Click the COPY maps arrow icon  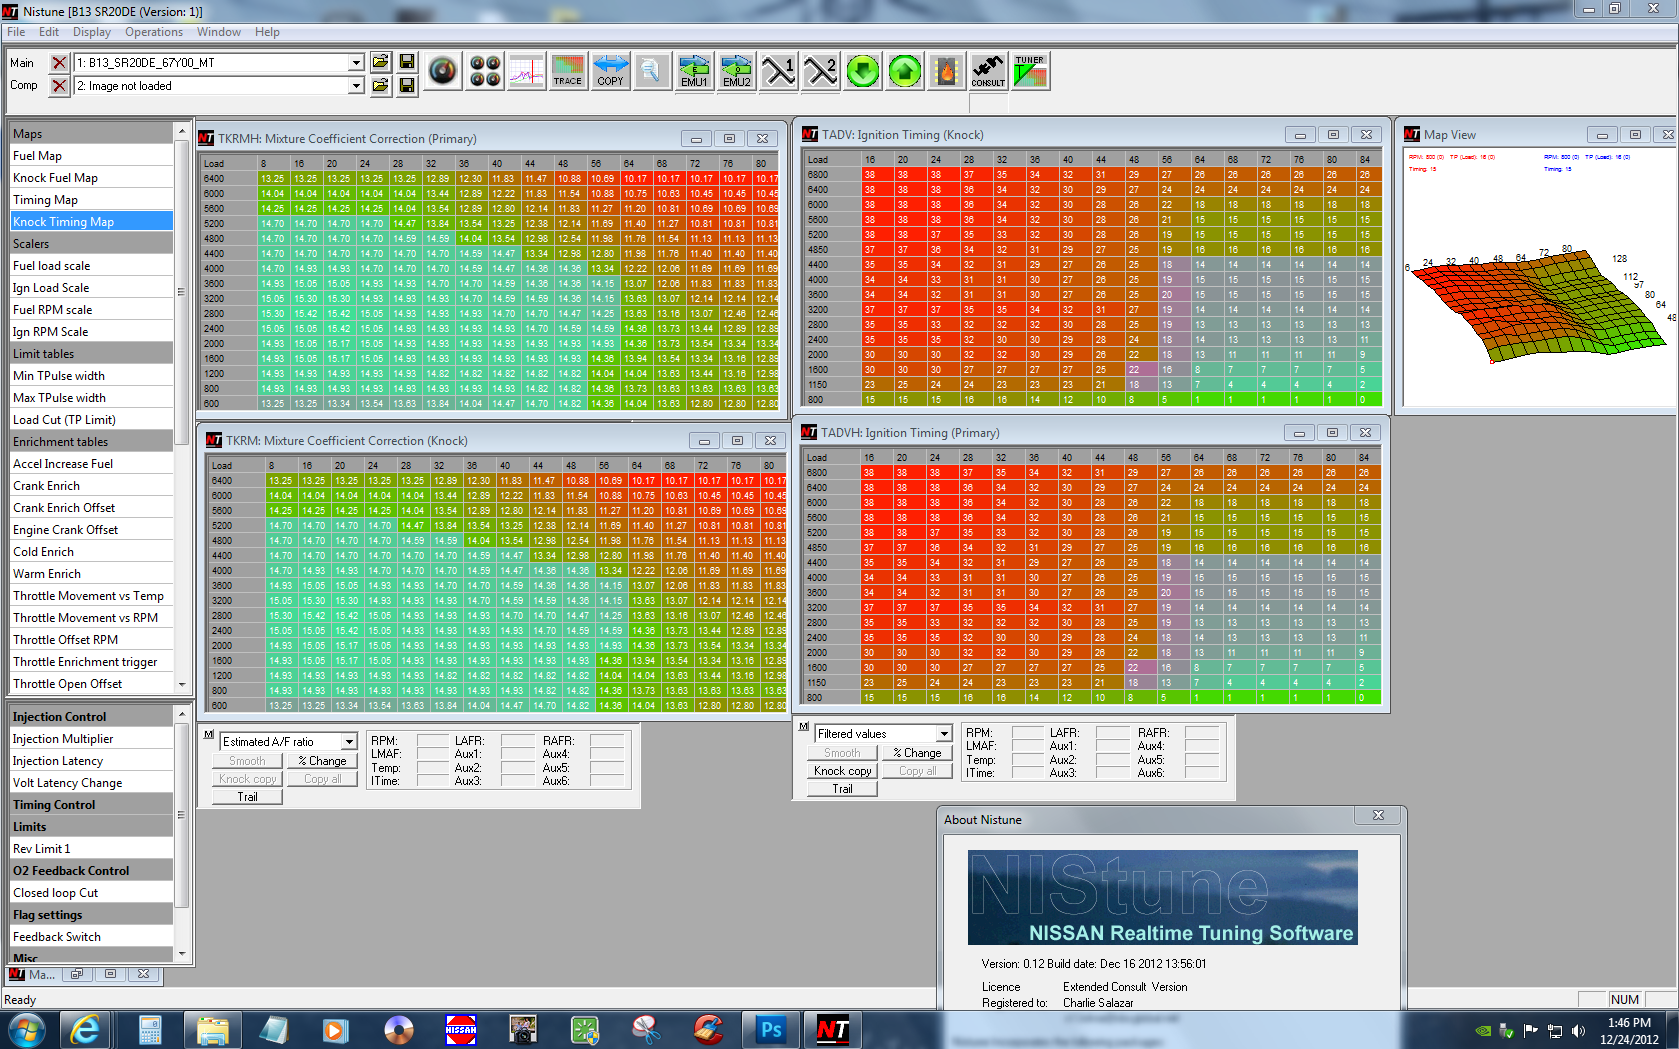[x=610, y=71]
